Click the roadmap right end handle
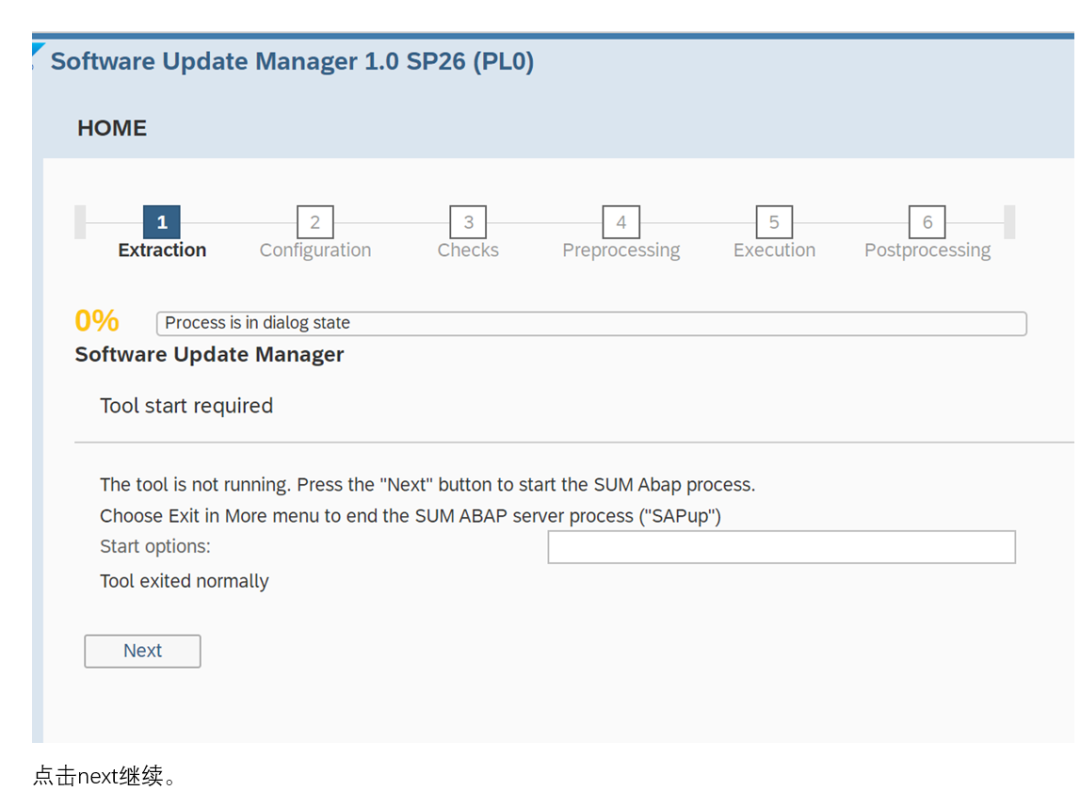 tap(1010, 222)
